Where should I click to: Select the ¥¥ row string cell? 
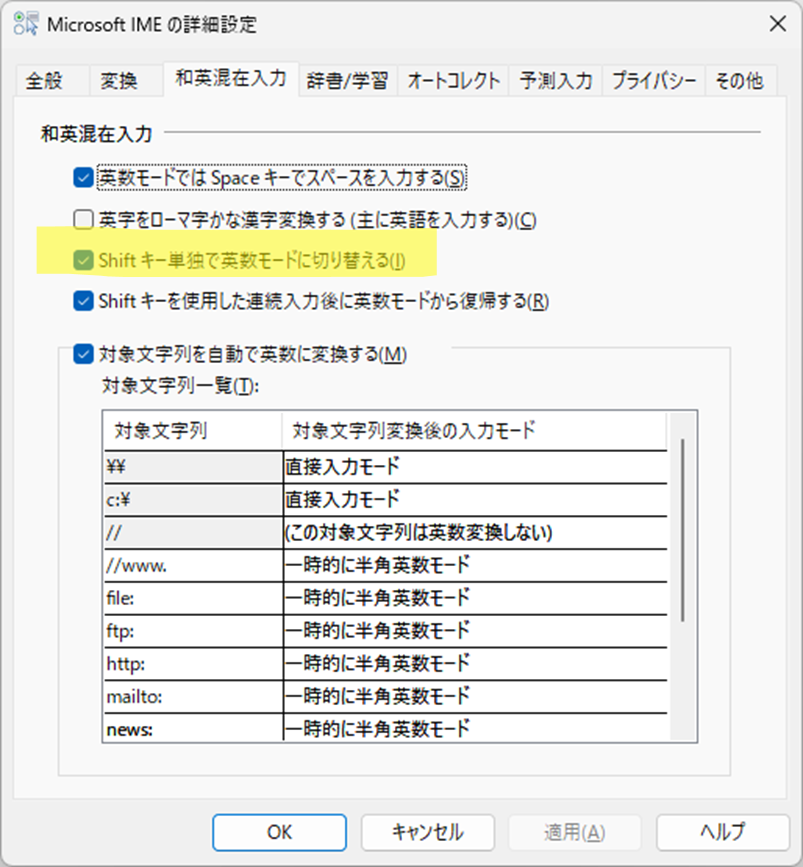coord(194,467)
